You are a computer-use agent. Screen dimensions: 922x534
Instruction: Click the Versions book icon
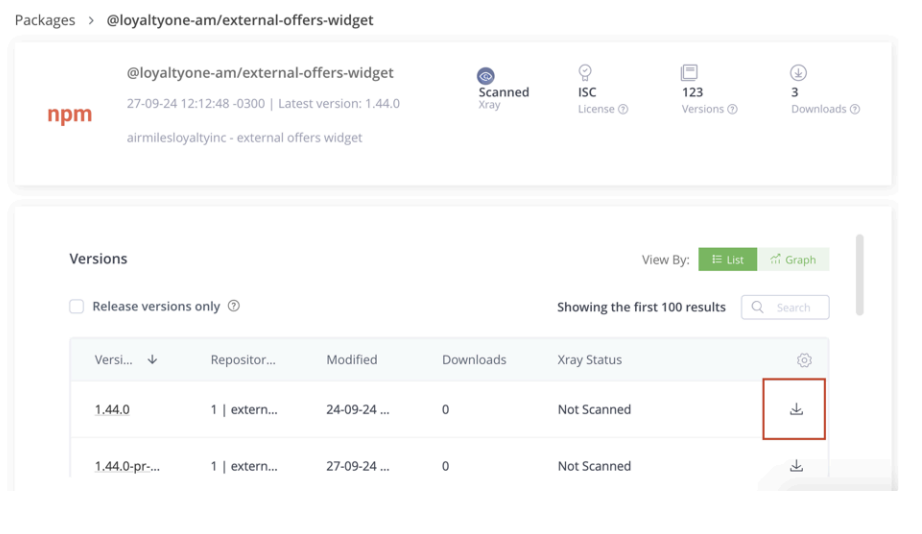(689, 72)
